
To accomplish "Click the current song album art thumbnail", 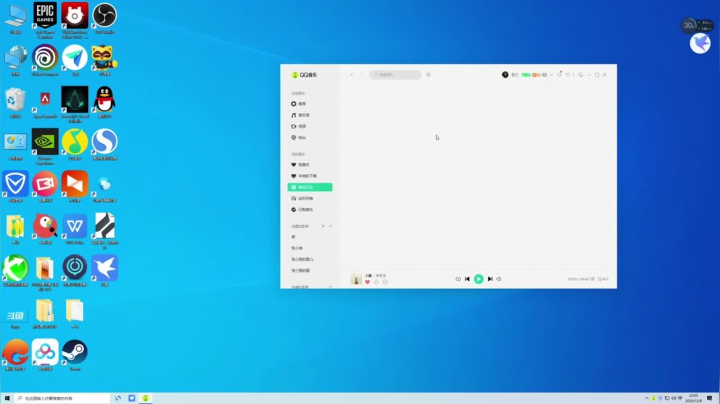I will [356, 279].
